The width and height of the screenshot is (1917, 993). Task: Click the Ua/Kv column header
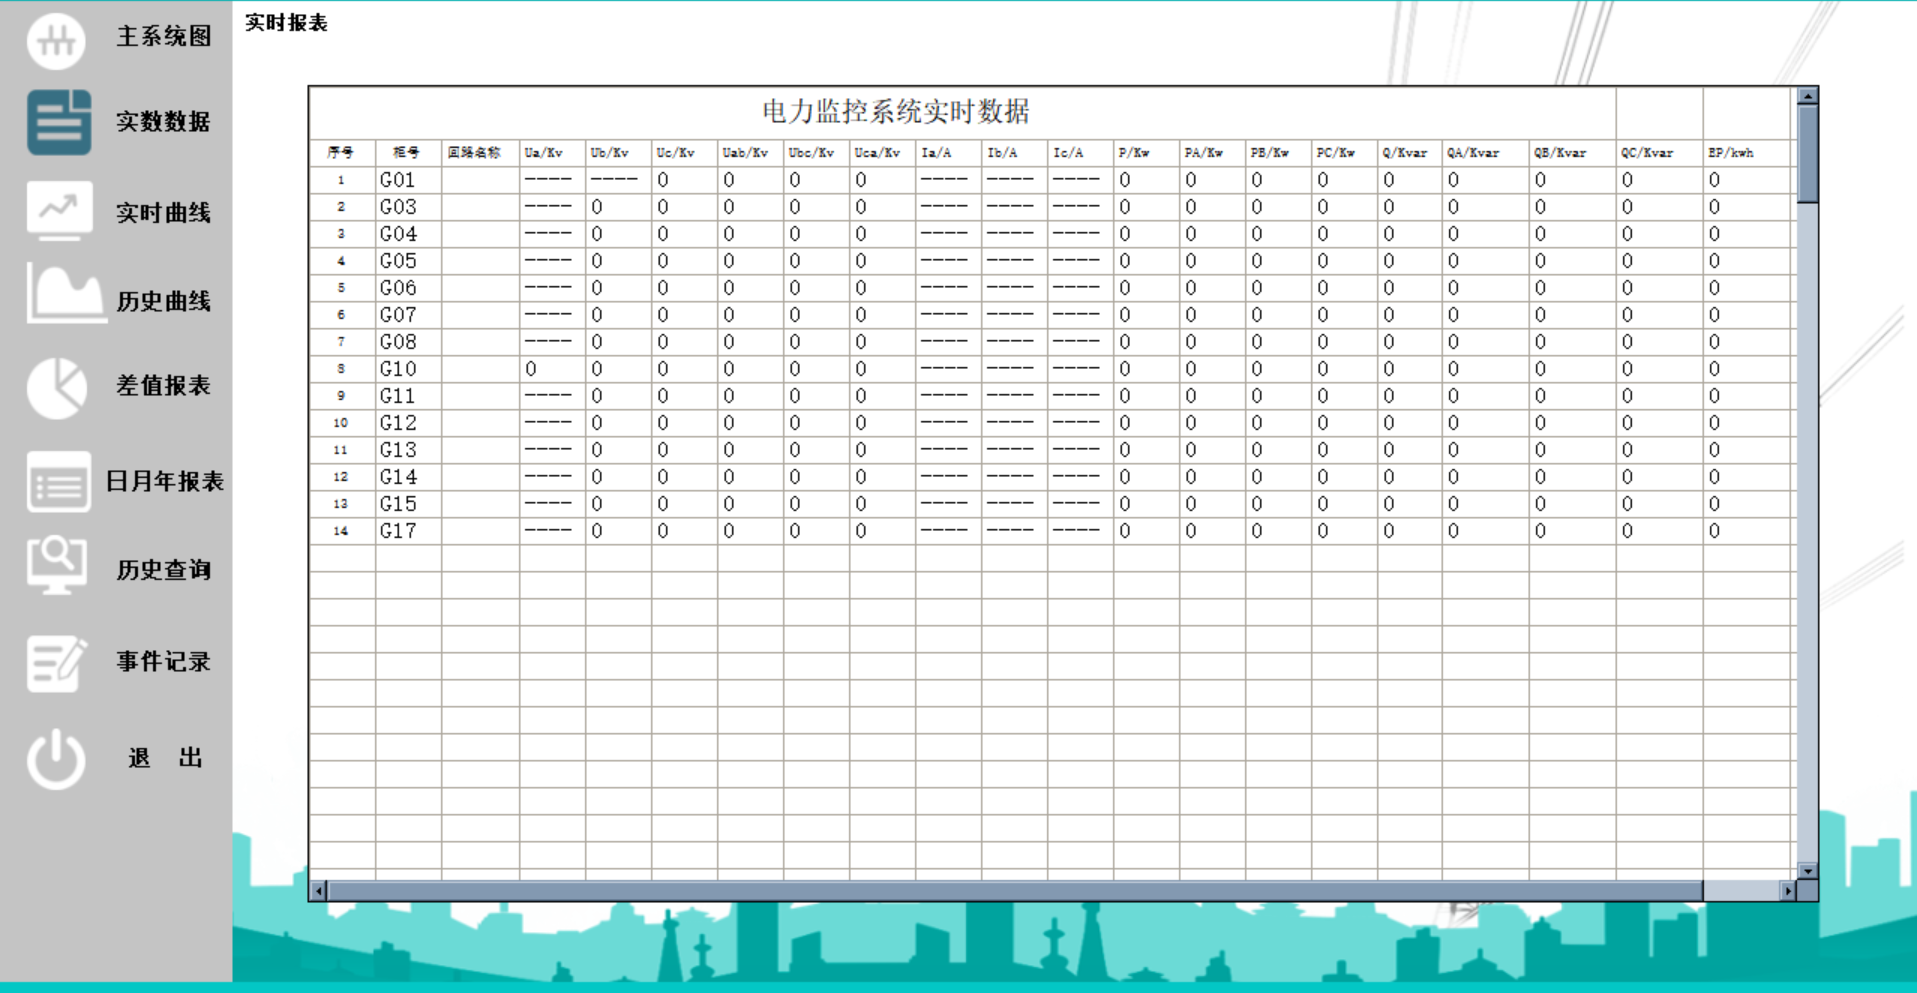coord(545,153)
